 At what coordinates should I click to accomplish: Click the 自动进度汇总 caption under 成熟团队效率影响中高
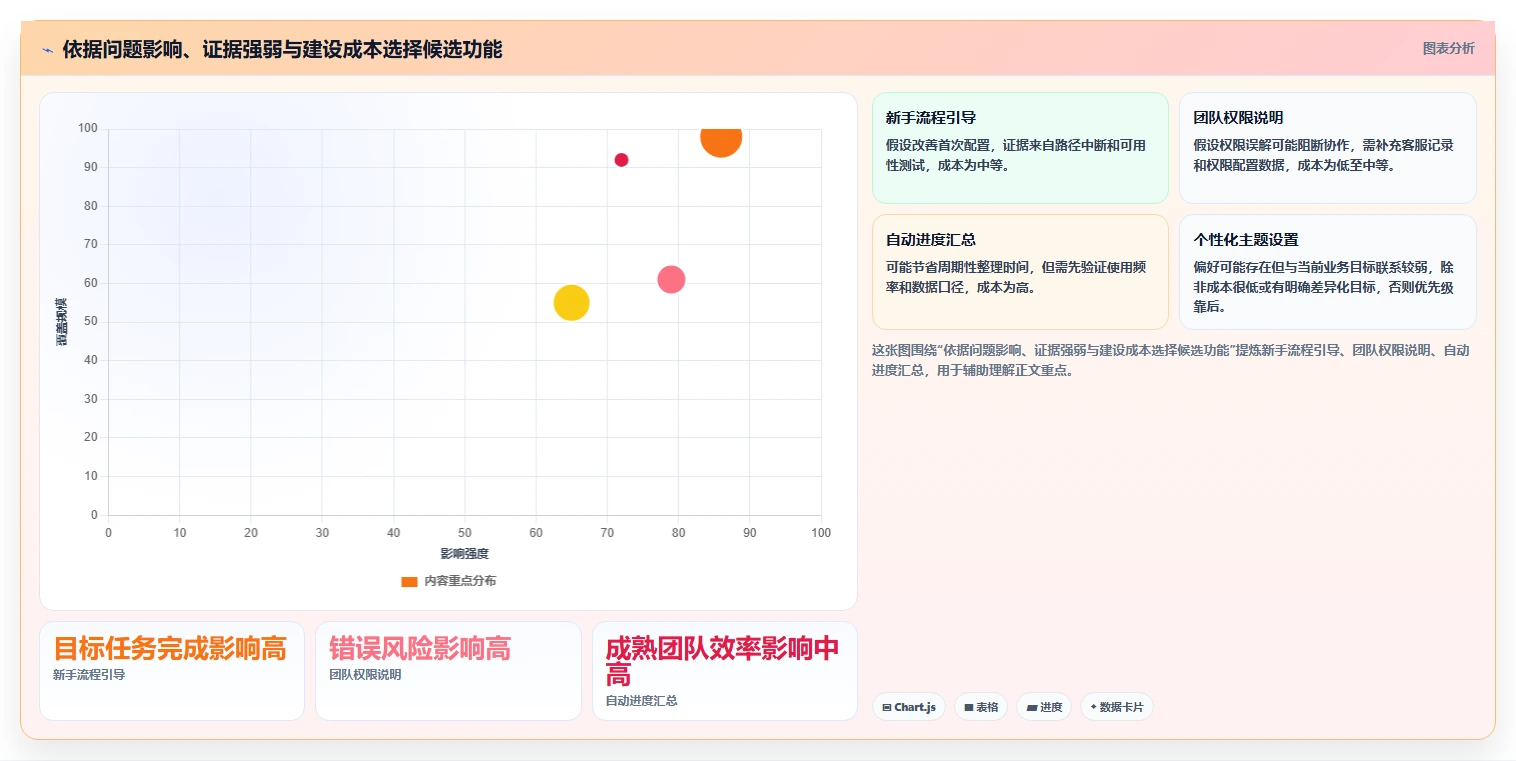pos(642,701)
